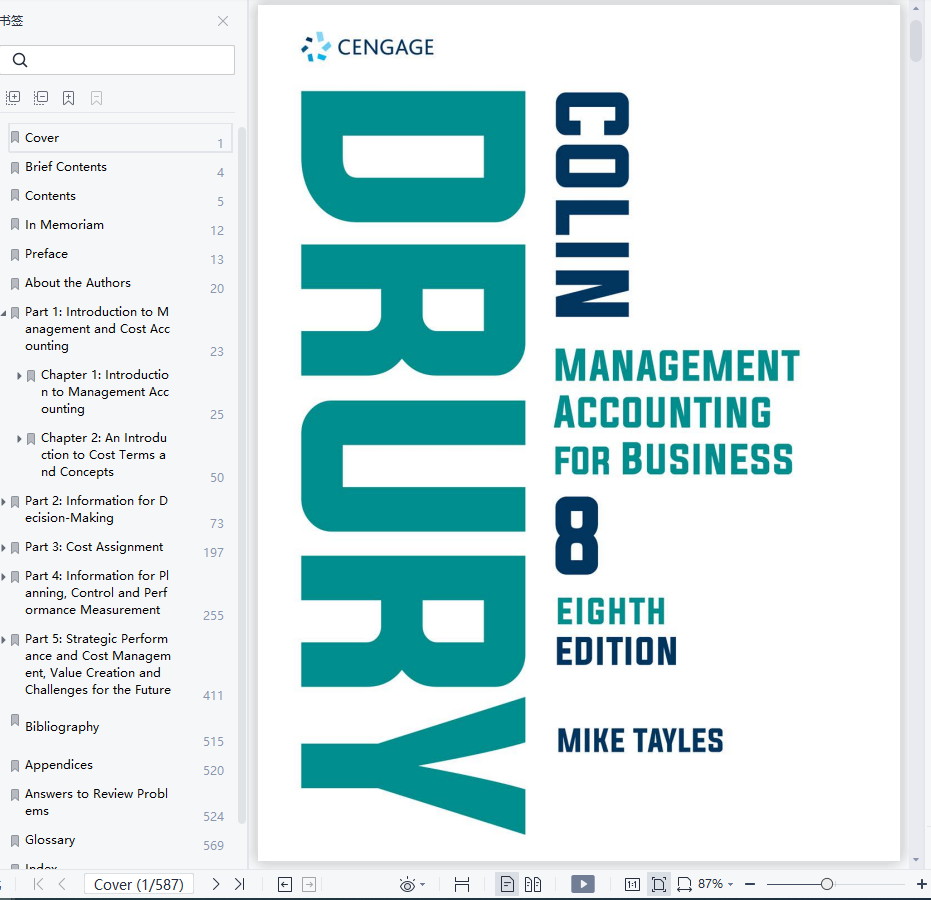The width and height of the screenshot is (931, 900).
Task: Collapse the Part 1 bookmark branch
Action: (4, 313)
